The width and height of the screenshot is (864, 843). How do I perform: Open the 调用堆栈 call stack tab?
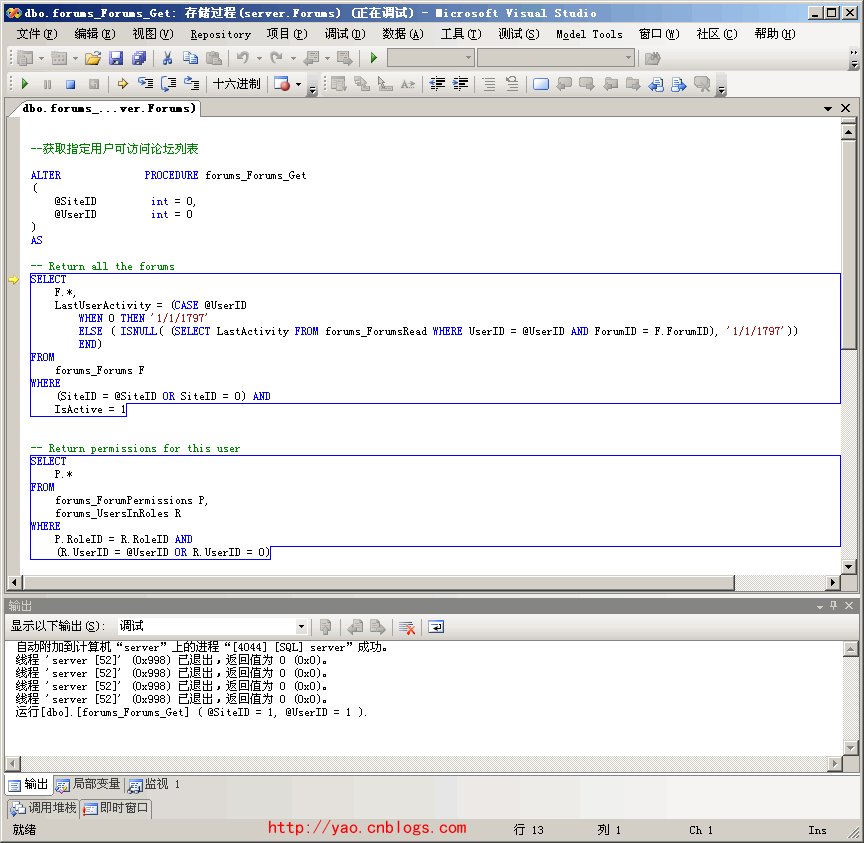(x=44, y=807)
